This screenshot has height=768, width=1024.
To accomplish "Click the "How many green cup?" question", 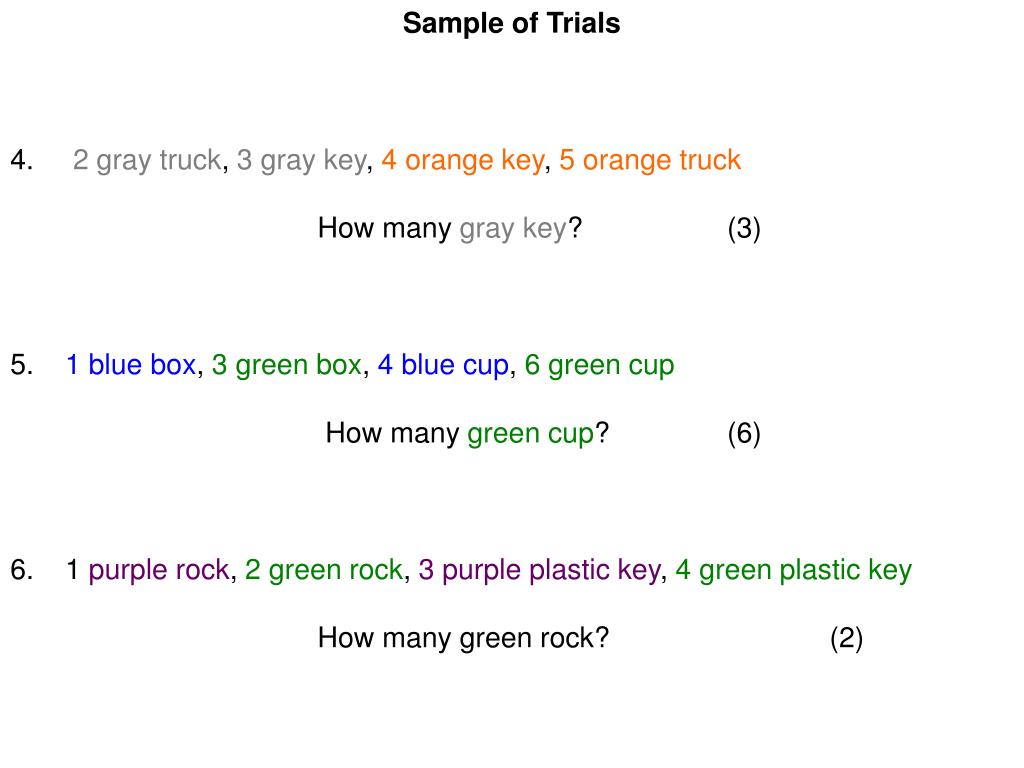I will (x=467, y=434).
